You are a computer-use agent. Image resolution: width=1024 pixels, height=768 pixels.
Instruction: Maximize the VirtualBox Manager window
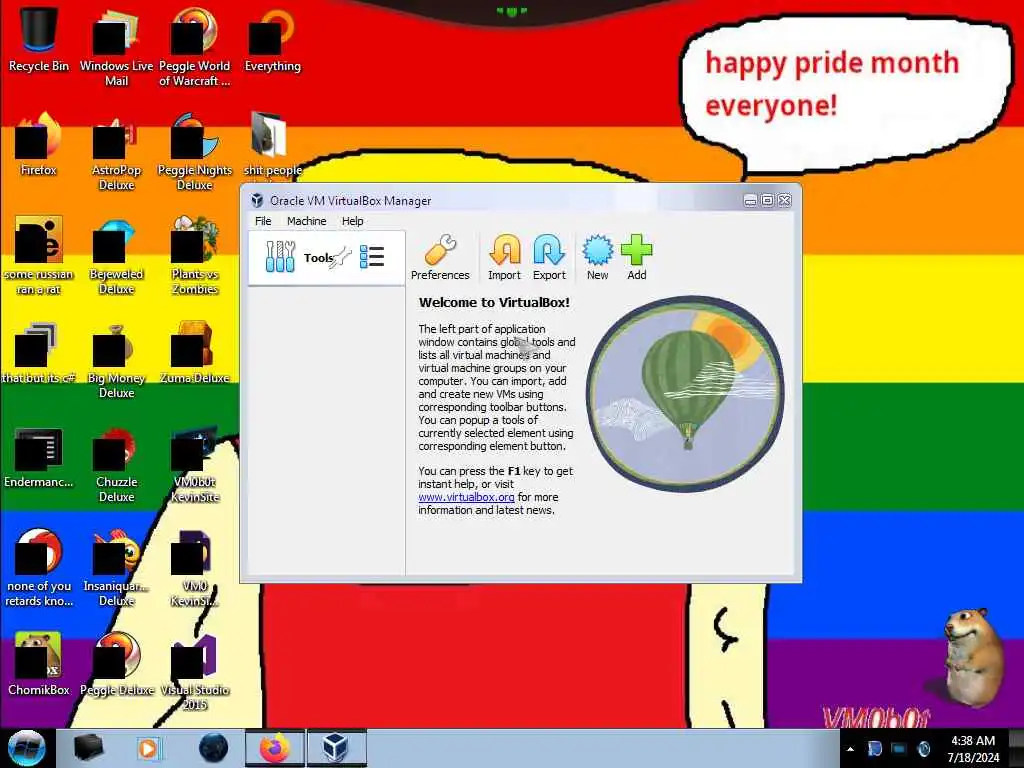(x=767, y=200)
